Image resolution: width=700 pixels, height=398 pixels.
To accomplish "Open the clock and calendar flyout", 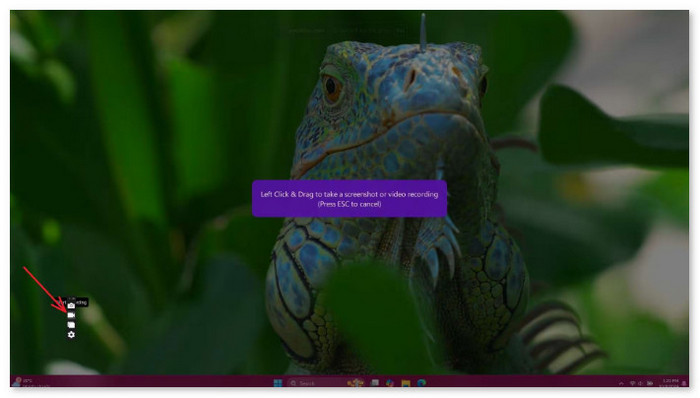I will coord(670,383).
